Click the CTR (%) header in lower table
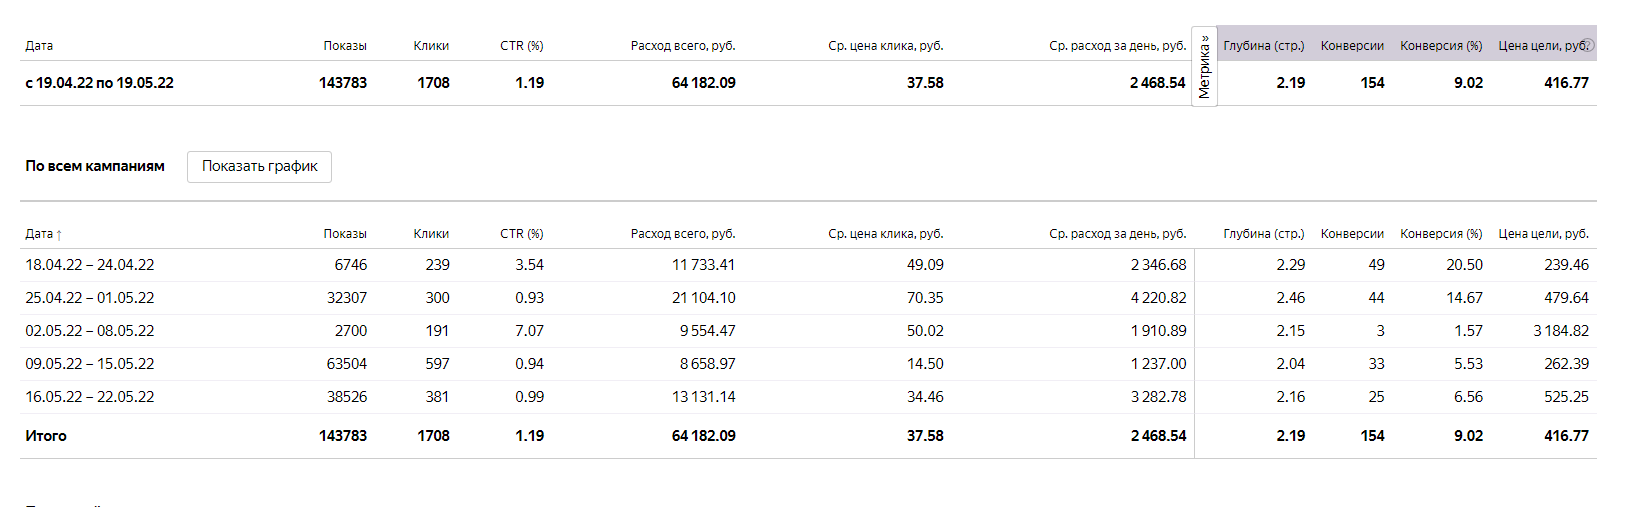 (x=521, y=234)
